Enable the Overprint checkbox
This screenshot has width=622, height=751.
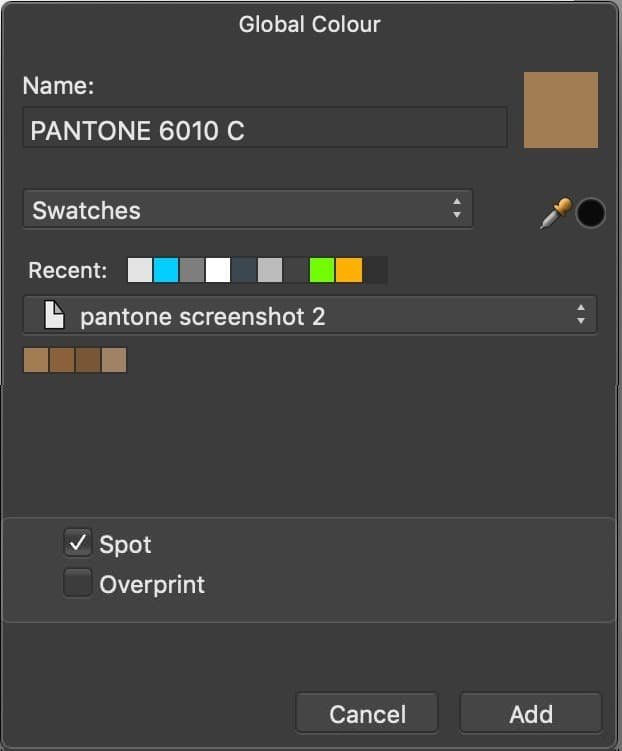pos(78,583)
